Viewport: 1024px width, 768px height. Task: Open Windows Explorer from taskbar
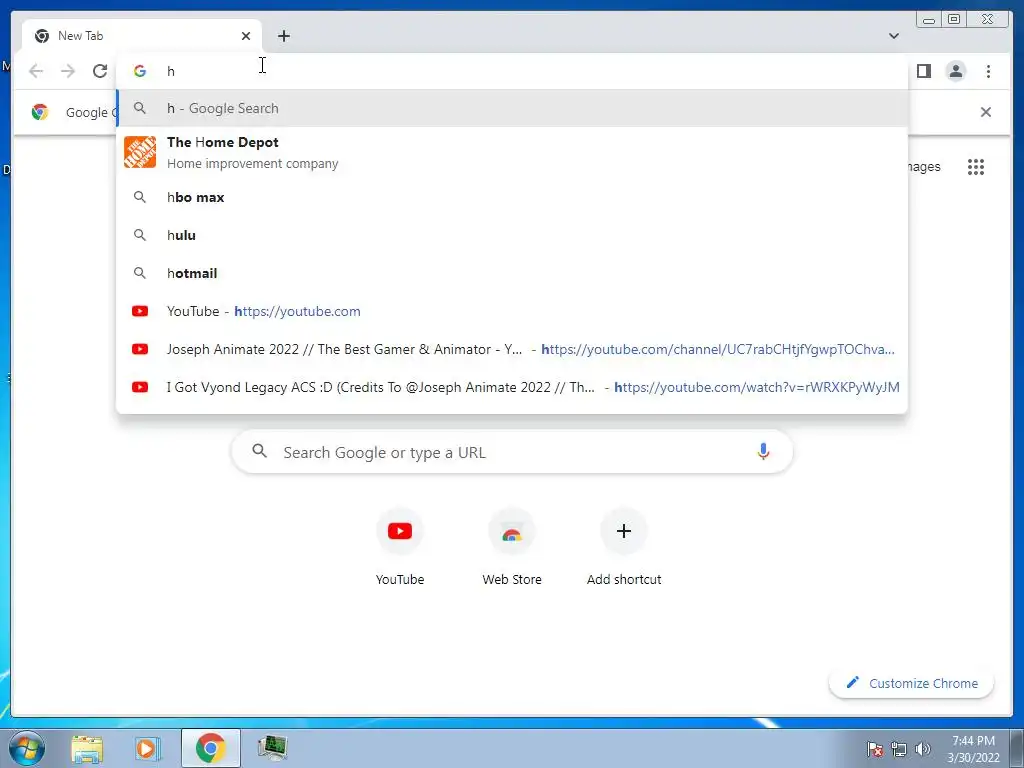coord(87,748)
